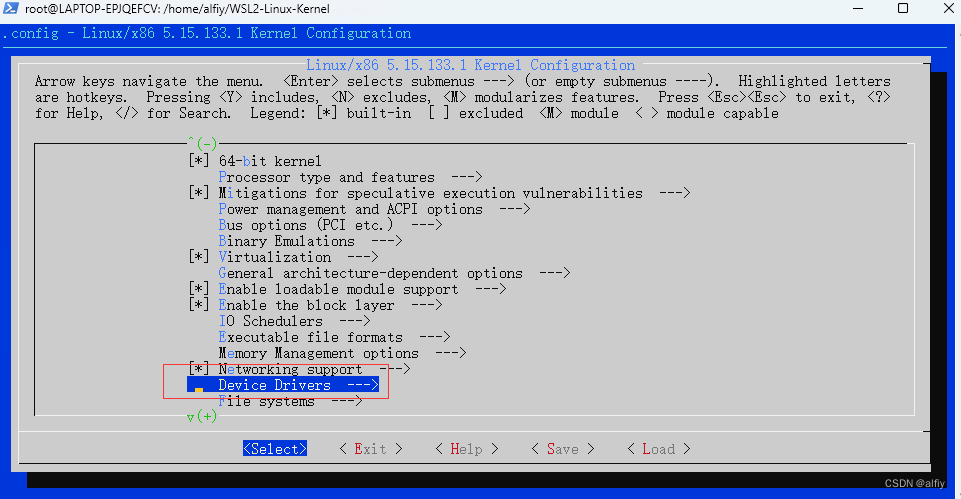The width and height of the screenshot is (961, 499).
Task: Open IO Schedulers submenu
Action: (x=294, y=321)
